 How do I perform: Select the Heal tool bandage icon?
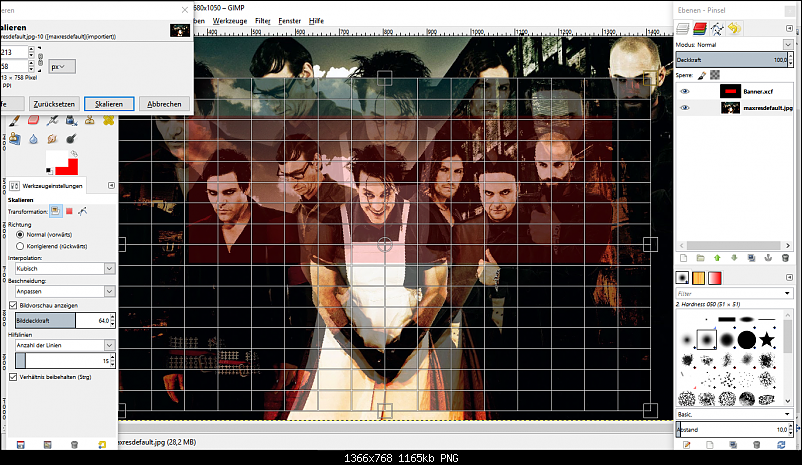(x=108, y=120)
